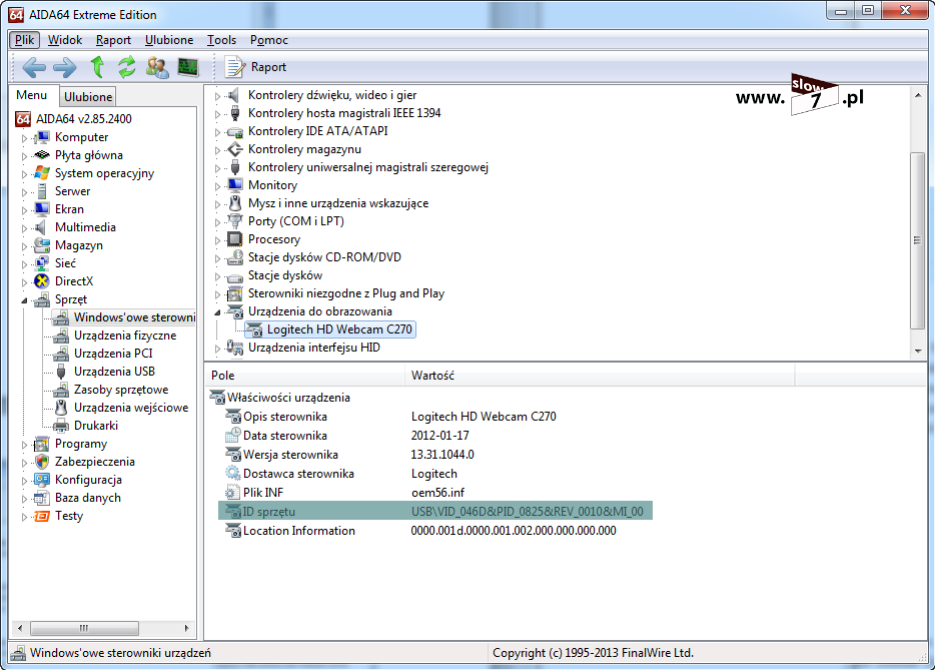Select Urządzenia USB in the tree
The image size is (935, 670).
tap(114, 371)
